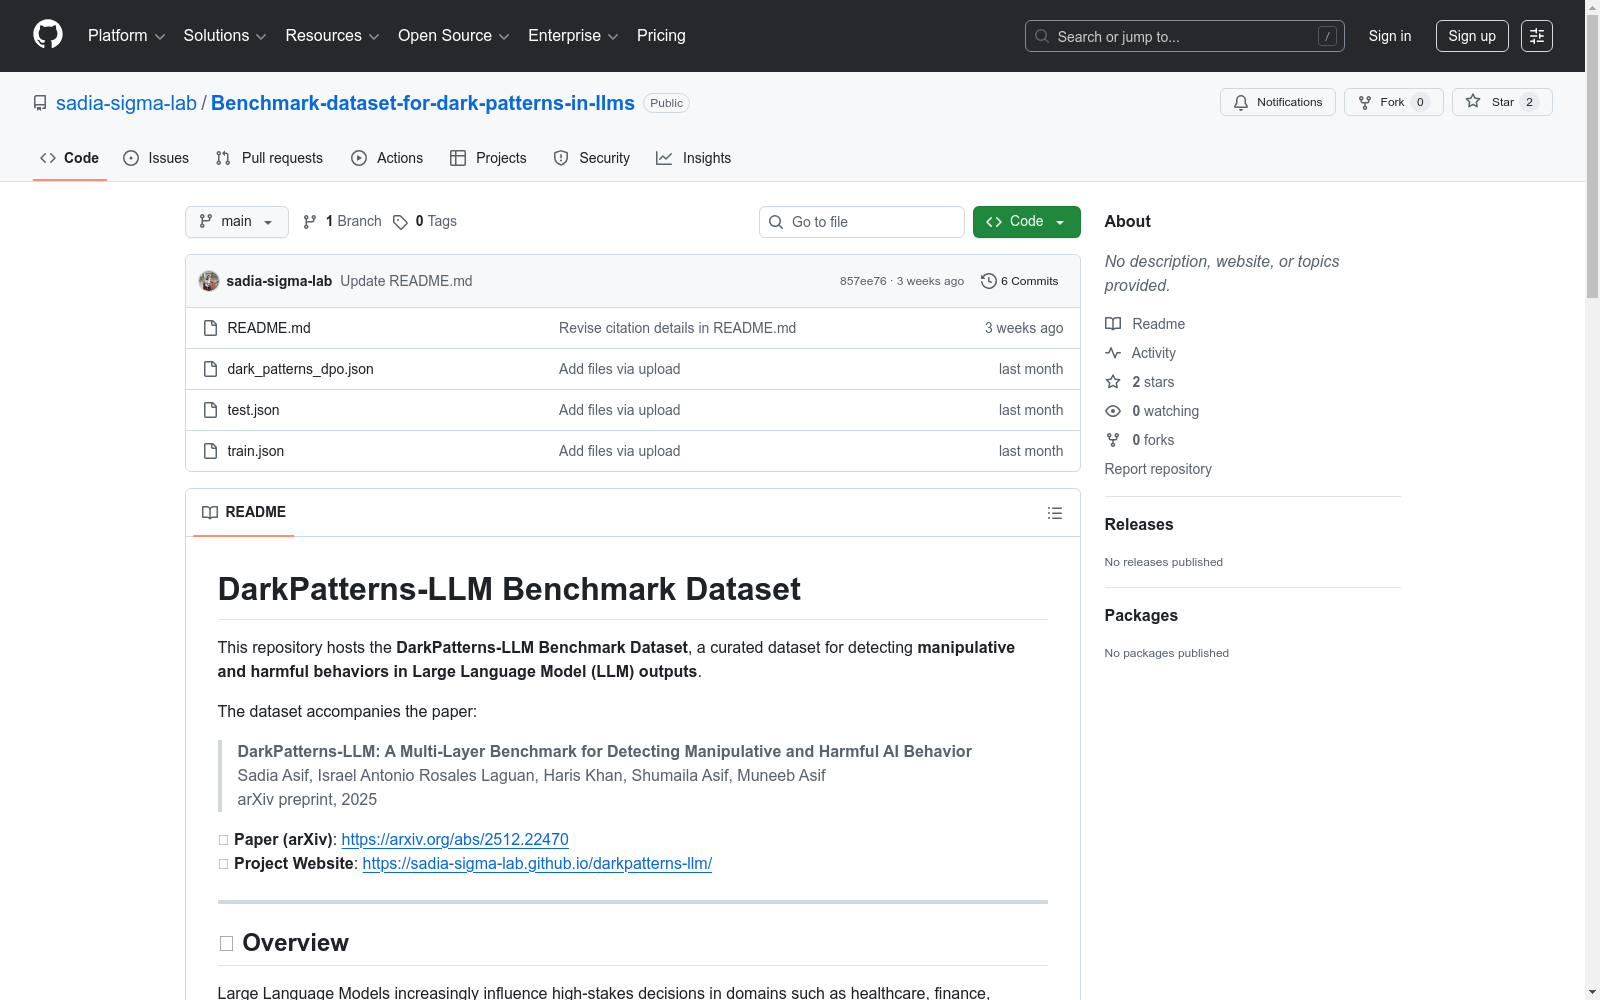Switch to the Insights tab
Viewport: 1600px width, 1000px height.
click(x=694, y=158)
